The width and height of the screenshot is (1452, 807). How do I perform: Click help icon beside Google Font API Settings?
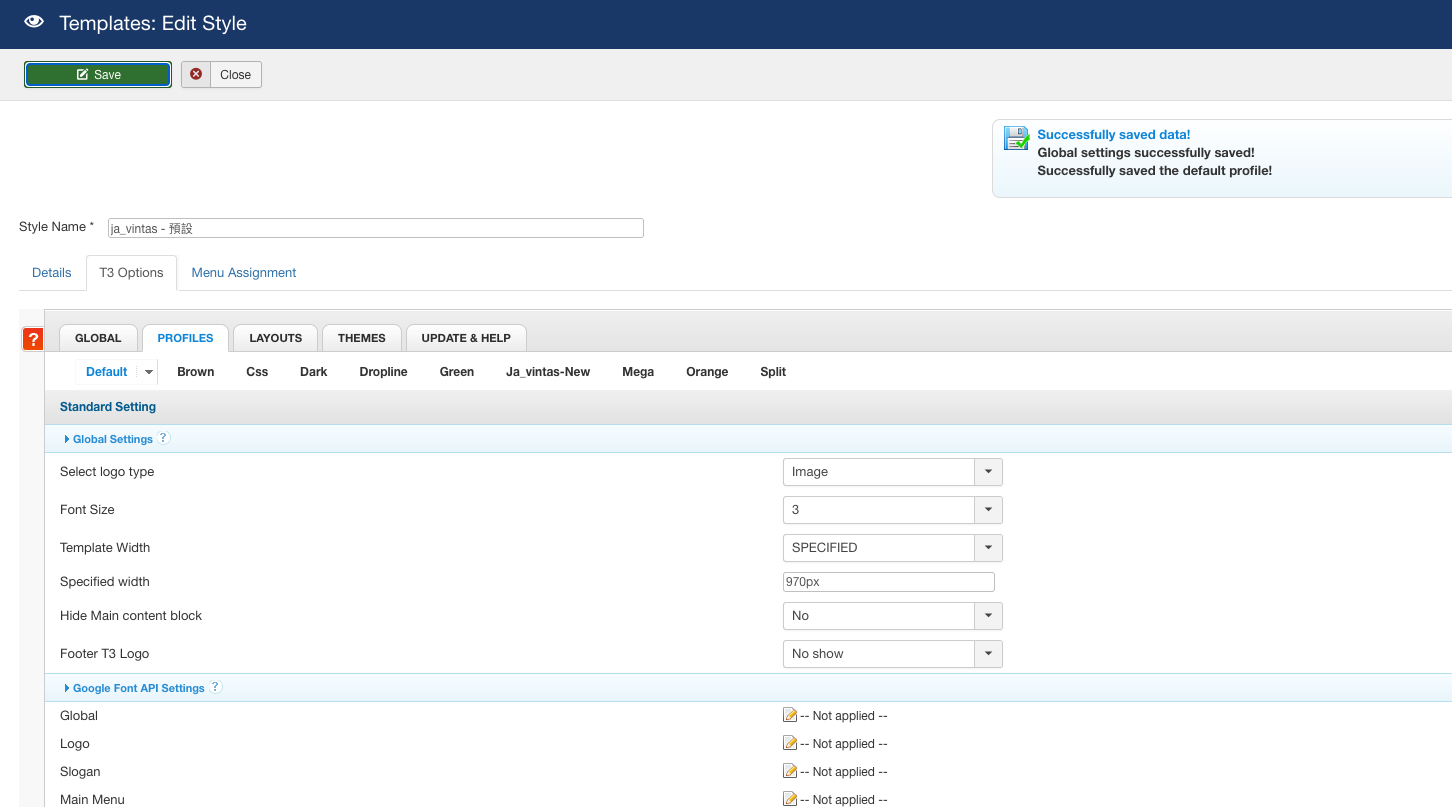point(215,687)
